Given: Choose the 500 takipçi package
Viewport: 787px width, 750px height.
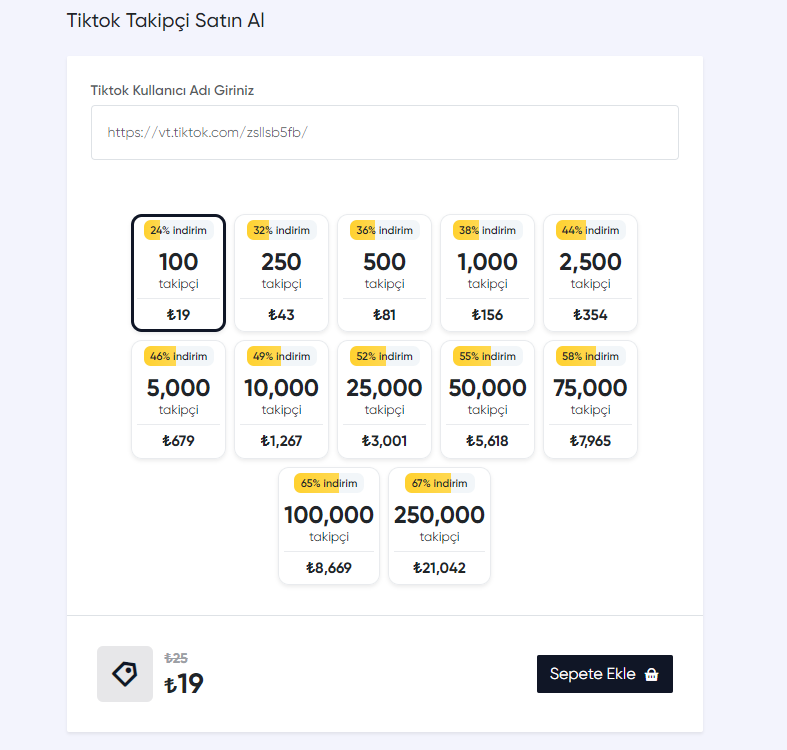Looking at the screenshot, I should pyautogui.click(x=384, y=273).
